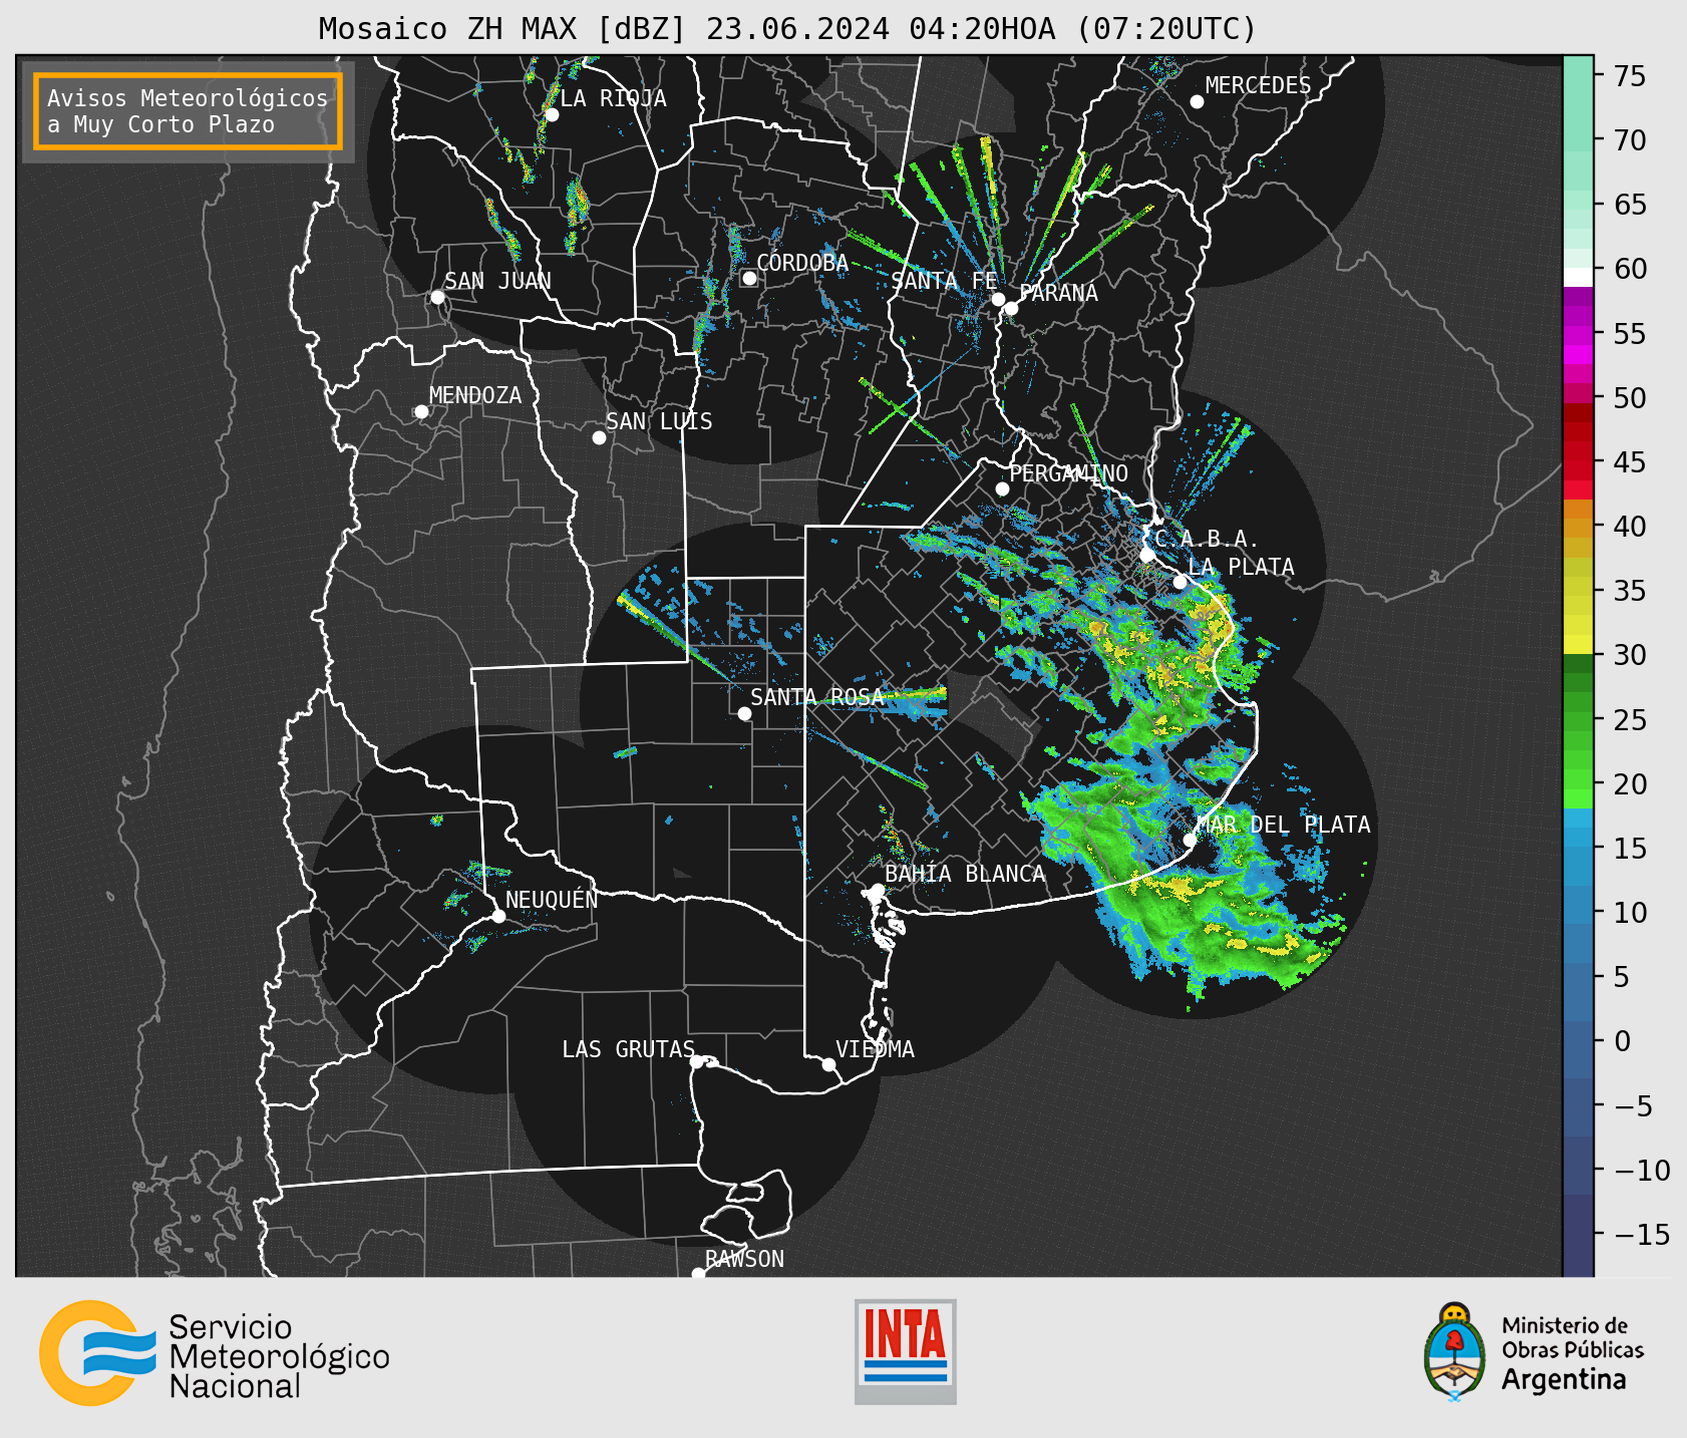Click the C.A.B.A. city marker dot
The height and width of the screenshot is (1438, 1687).
pyautogui.click(x=1148, y=555)
